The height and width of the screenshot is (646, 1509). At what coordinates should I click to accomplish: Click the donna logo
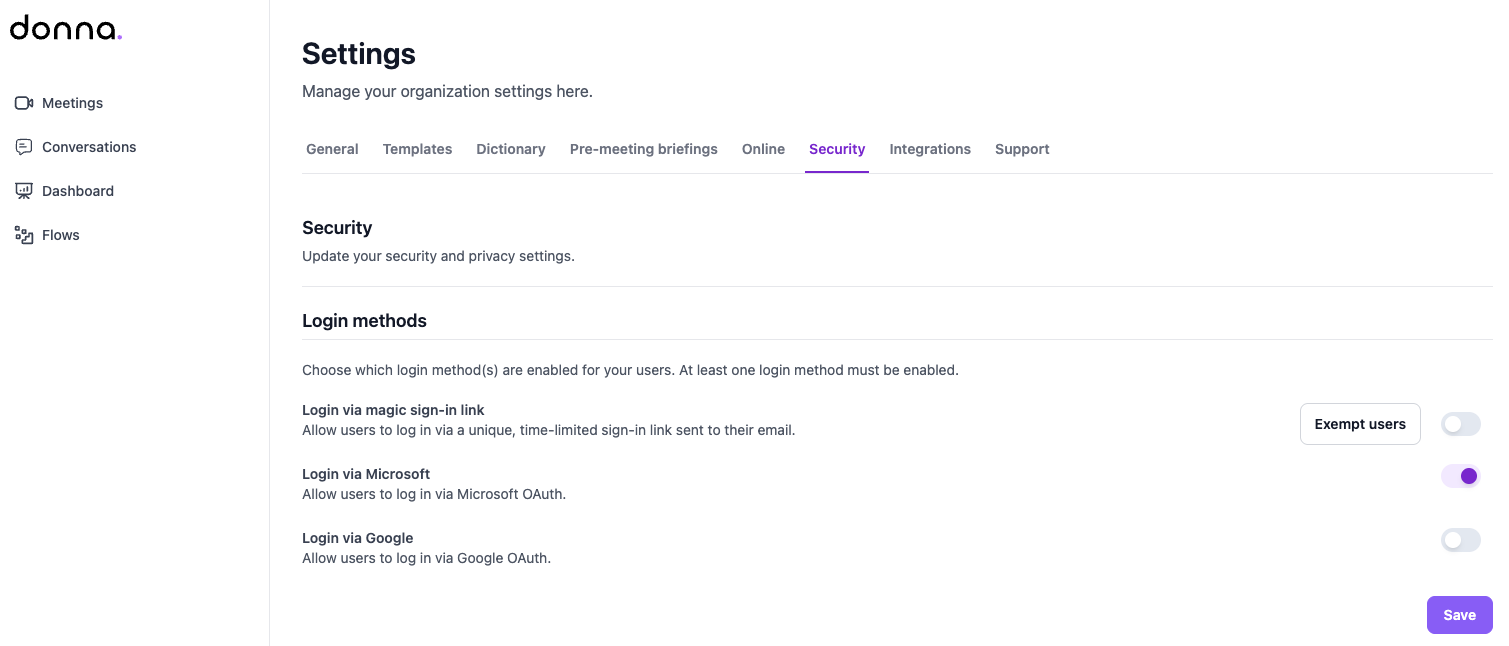pos(66,29)
